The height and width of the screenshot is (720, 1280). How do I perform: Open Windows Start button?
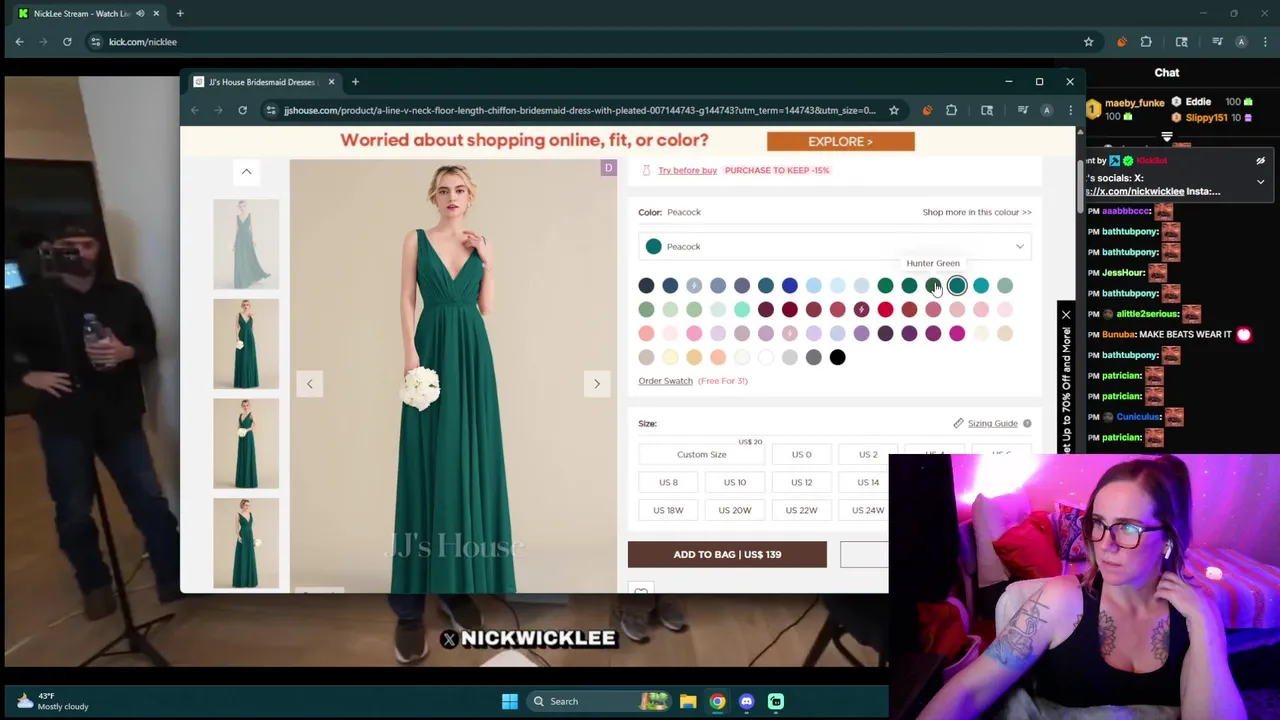[x=509, y=701]
